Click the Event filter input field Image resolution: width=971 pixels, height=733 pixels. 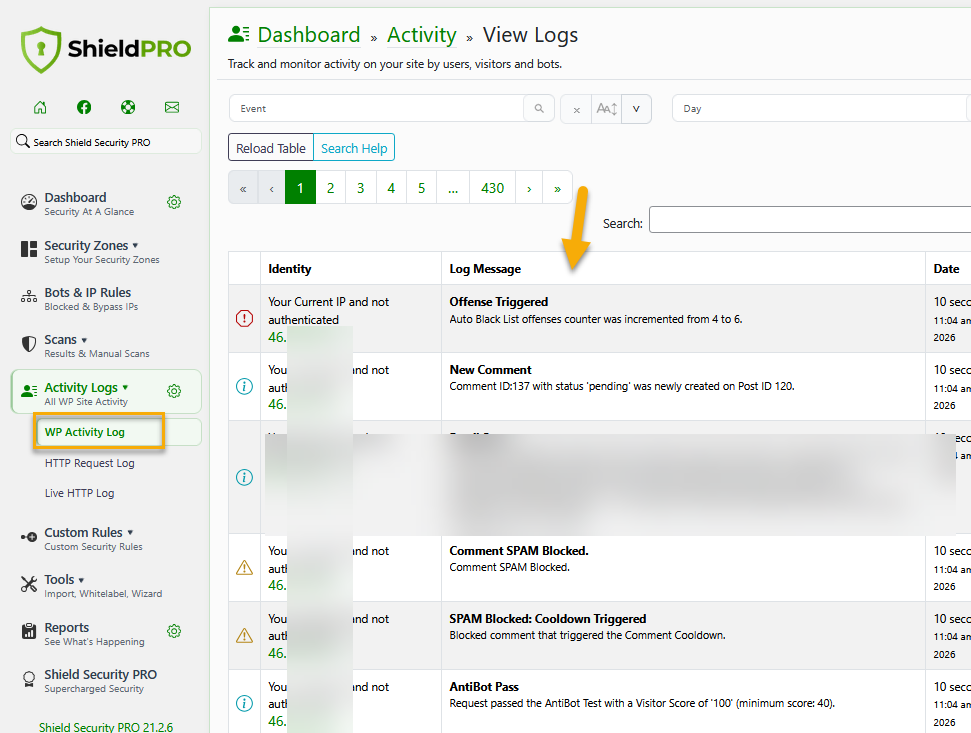[x=377, y=108]
